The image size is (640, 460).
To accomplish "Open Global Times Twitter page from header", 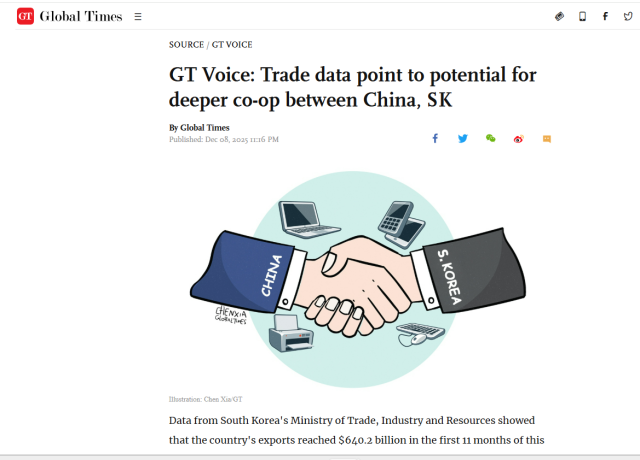I will pos(628,17).
